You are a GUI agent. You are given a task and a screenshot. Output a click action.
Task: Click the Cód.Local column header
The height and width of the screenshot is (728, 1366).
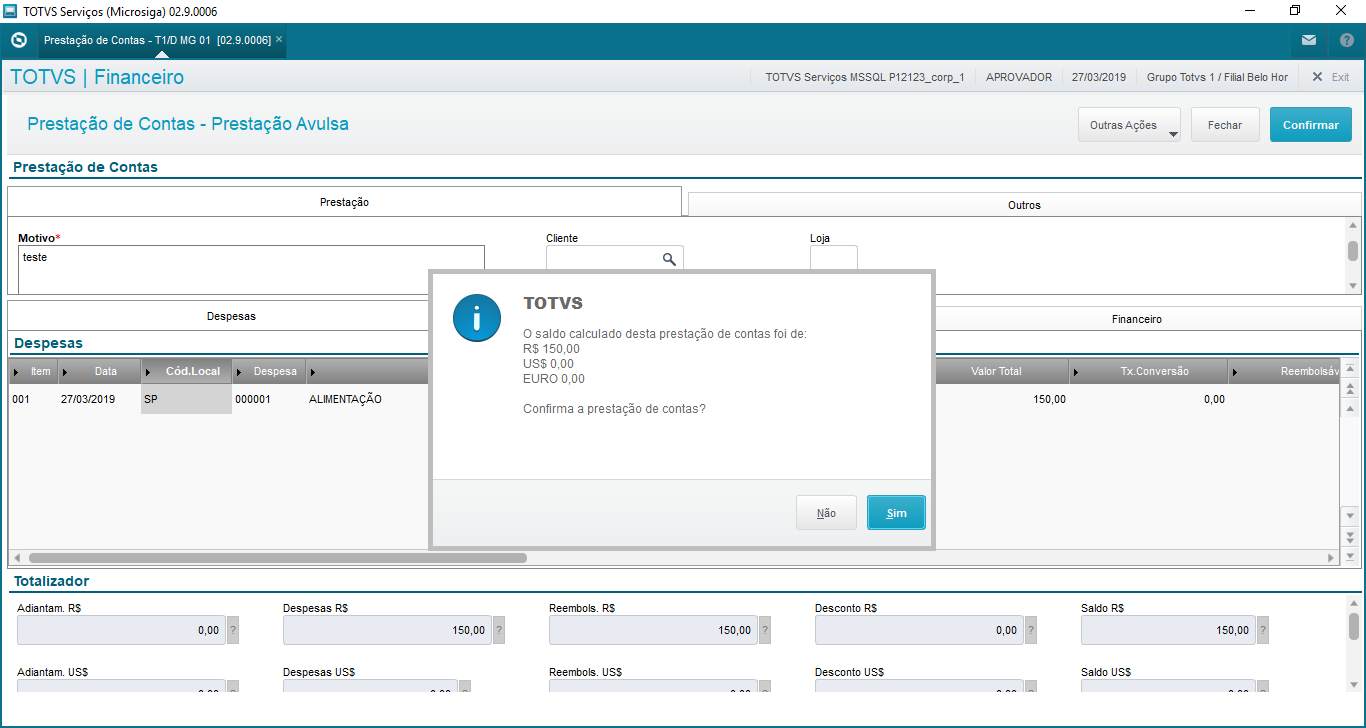186,371
